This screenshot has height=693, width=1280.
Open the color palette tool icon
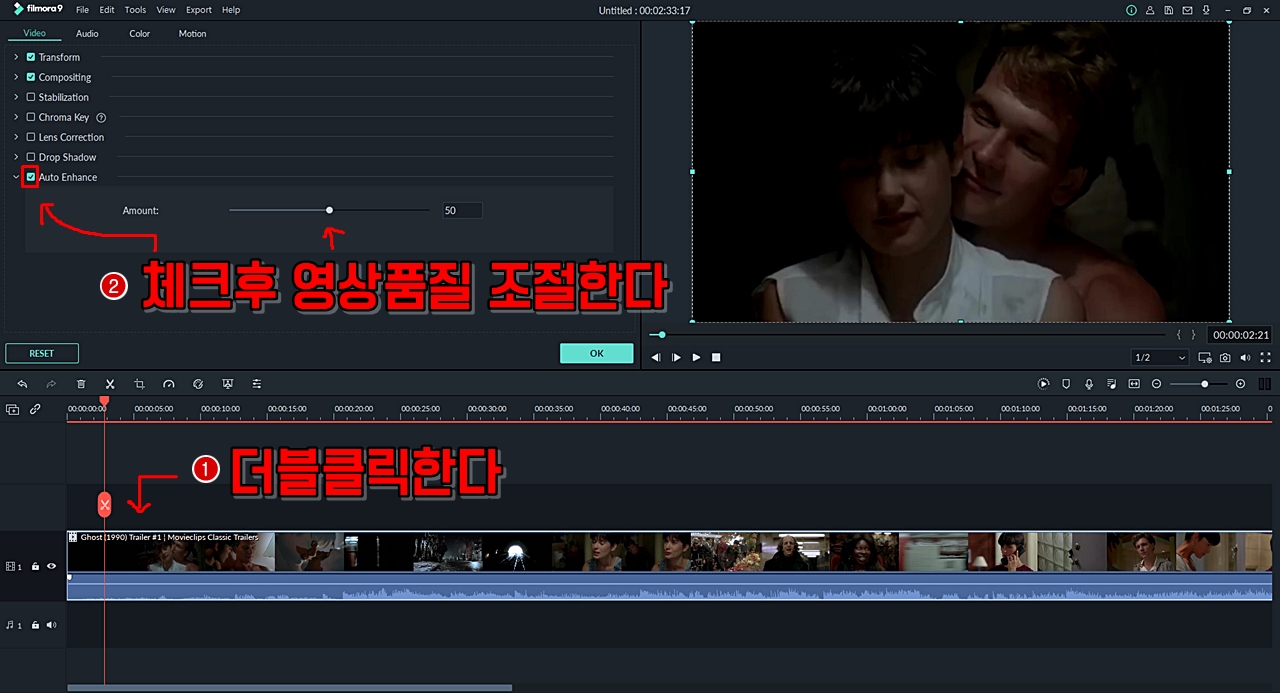(x=198, y=384)
